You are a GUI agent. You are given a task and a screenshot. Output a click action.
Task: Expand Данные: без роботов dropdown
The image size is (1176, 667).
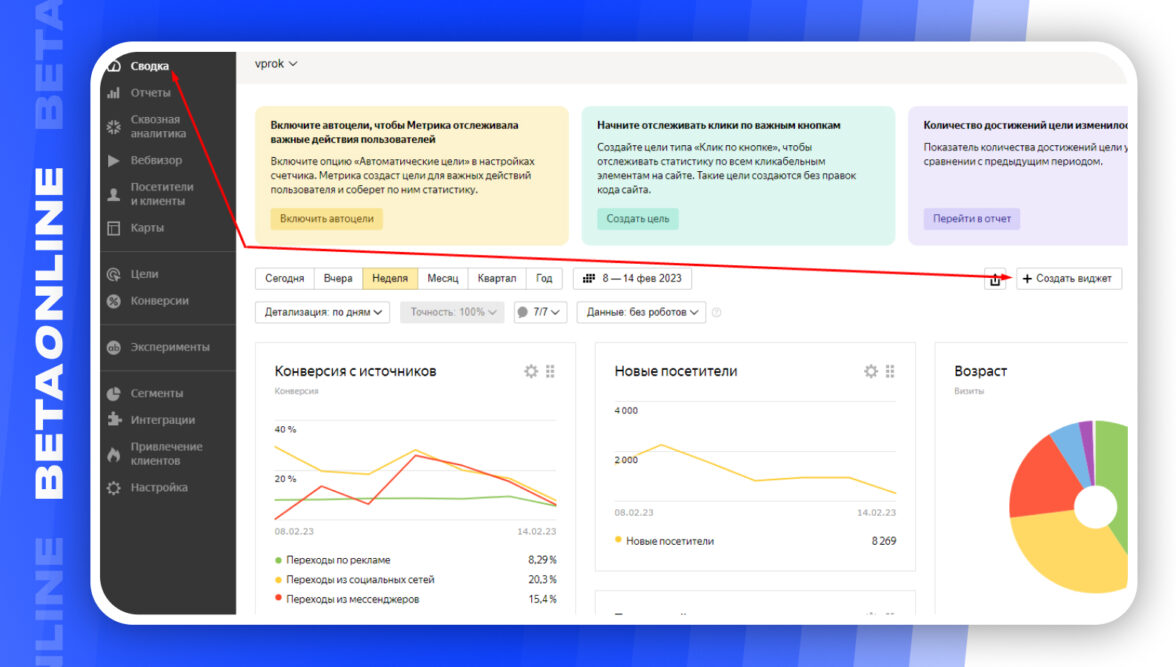tap(641, 312)
